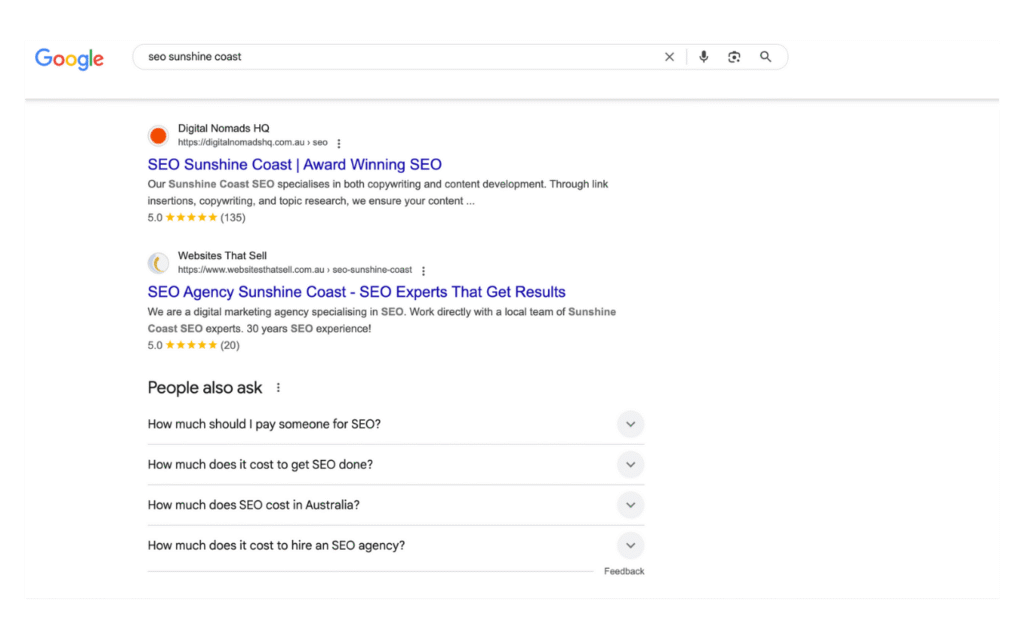Click the Google logo

point(69,59)
